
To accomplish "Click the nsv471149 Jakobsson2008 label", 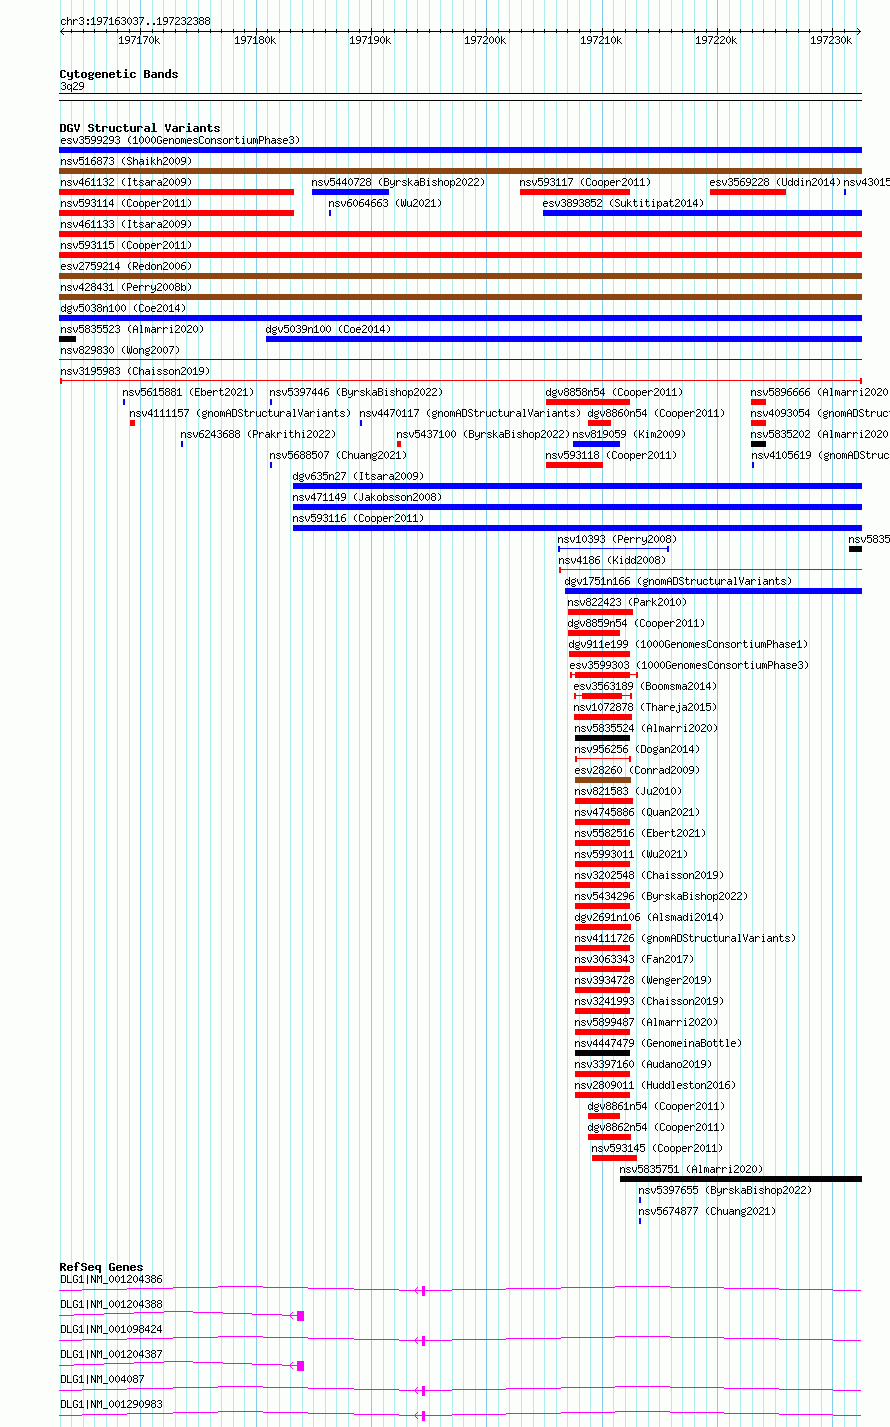I will 367,497.
